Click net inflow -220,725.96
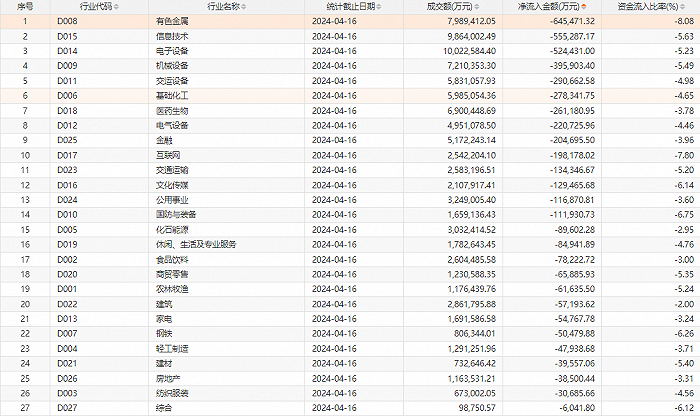The image size is (700, 416). (572, 125)
